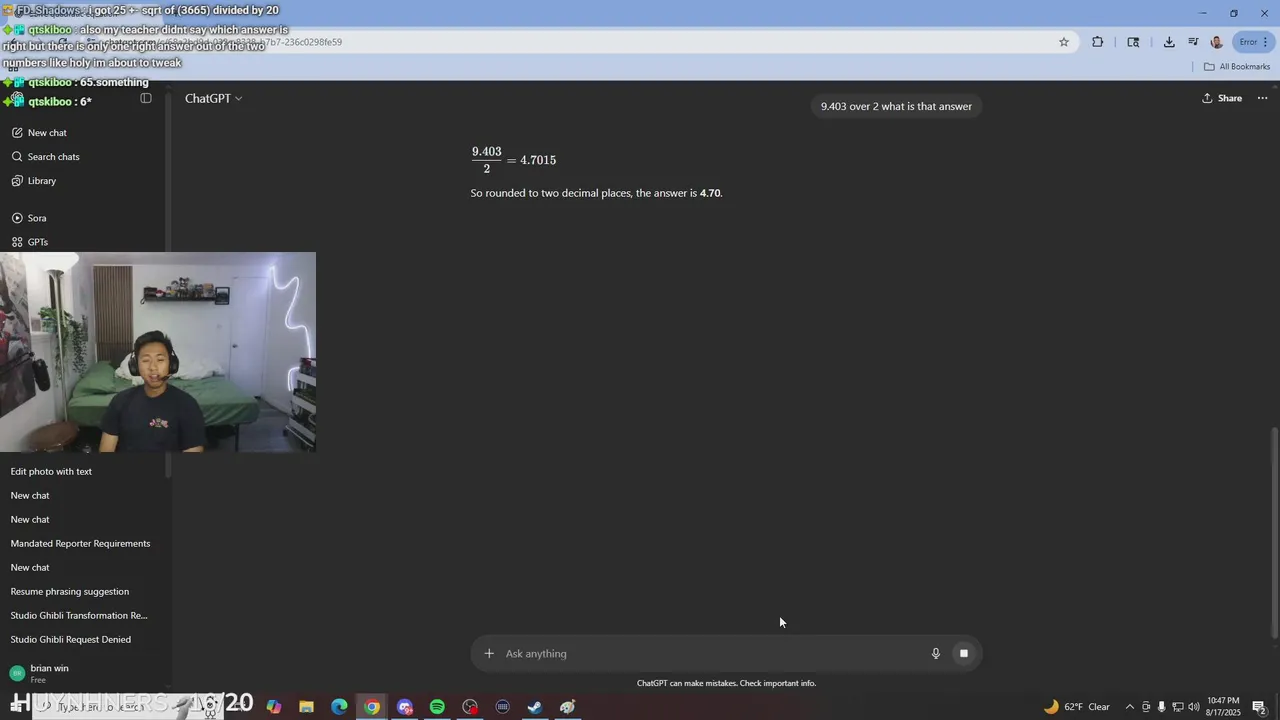This screenshot has height=720, width=1280.
Task: Open the weather widget showing 62°F Clear
Action: pos(1077,707)
